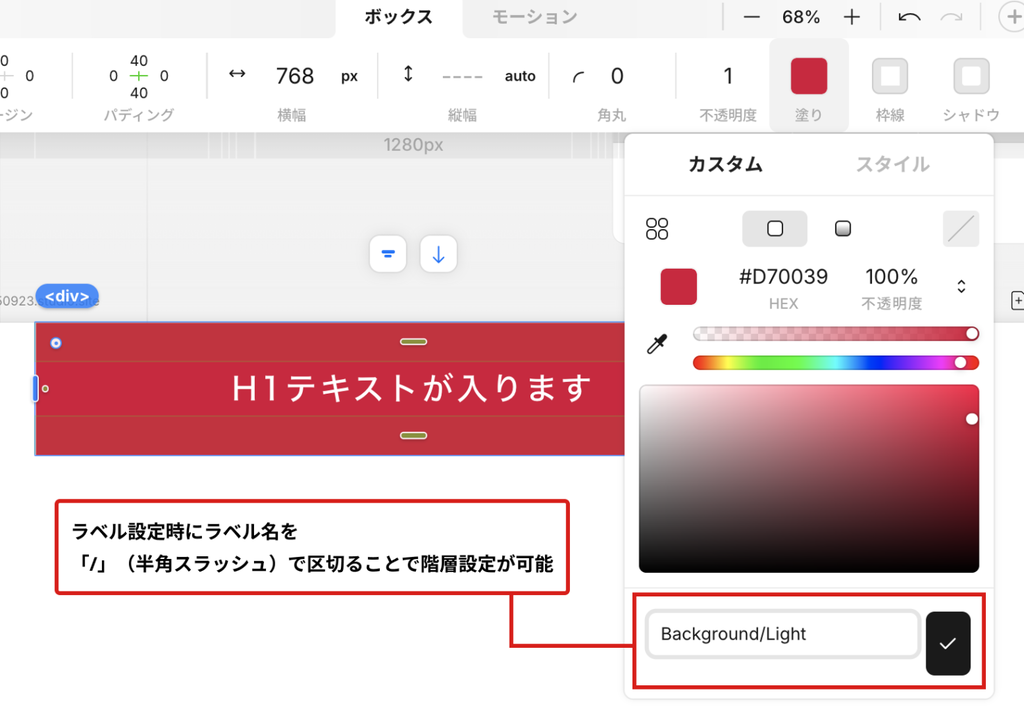Viewport: 1024px width, 711px height.
Task: Click the blue align icon button
Action: pos(388,254)
